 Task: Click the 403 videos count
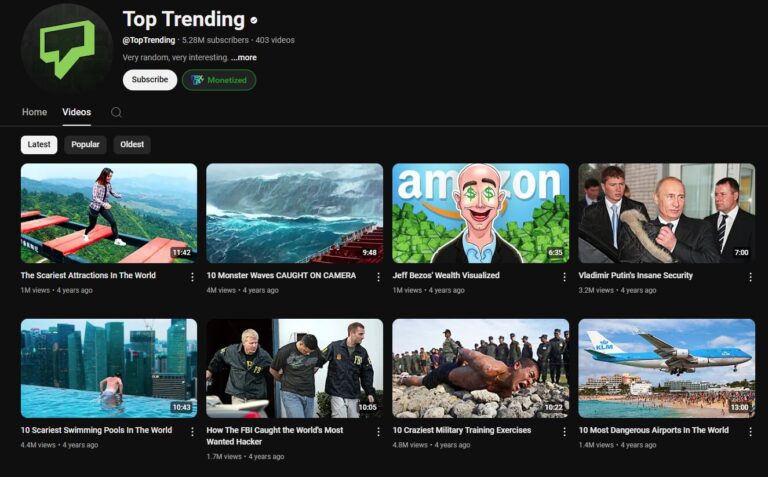click(x=275, y=40)
